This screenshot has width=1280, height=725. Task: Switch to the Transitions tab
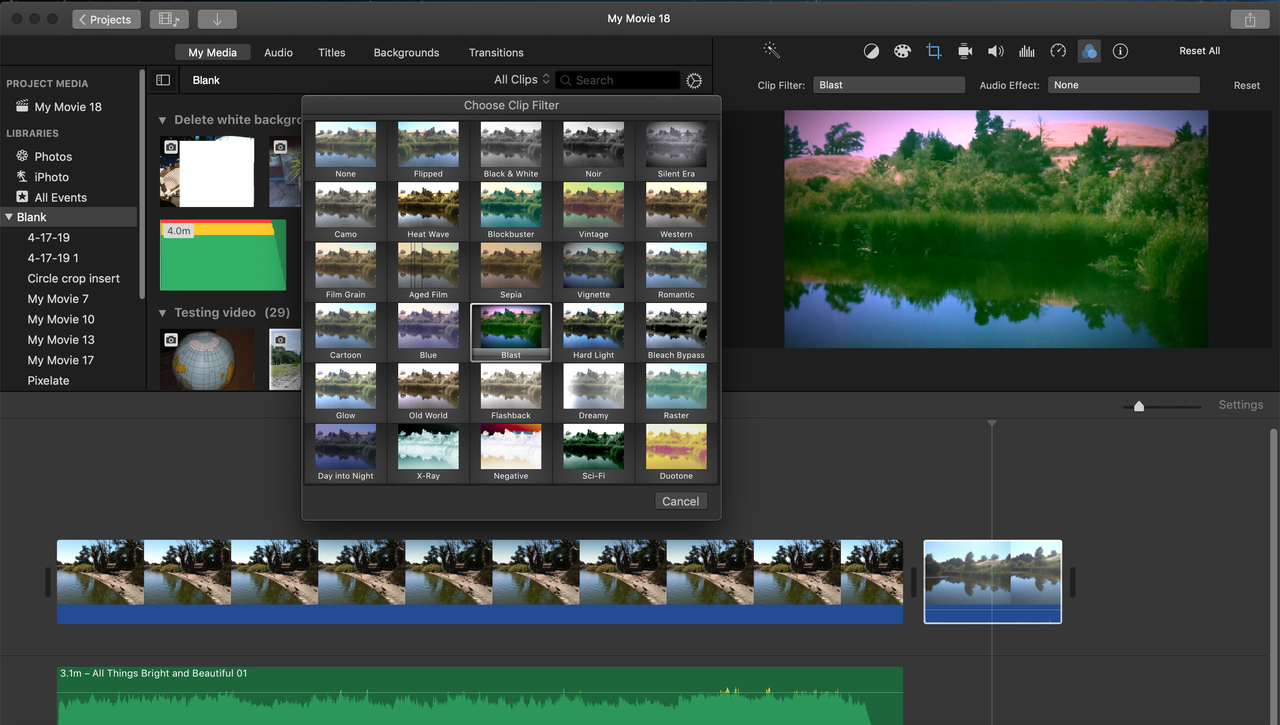tap(496, 52)
